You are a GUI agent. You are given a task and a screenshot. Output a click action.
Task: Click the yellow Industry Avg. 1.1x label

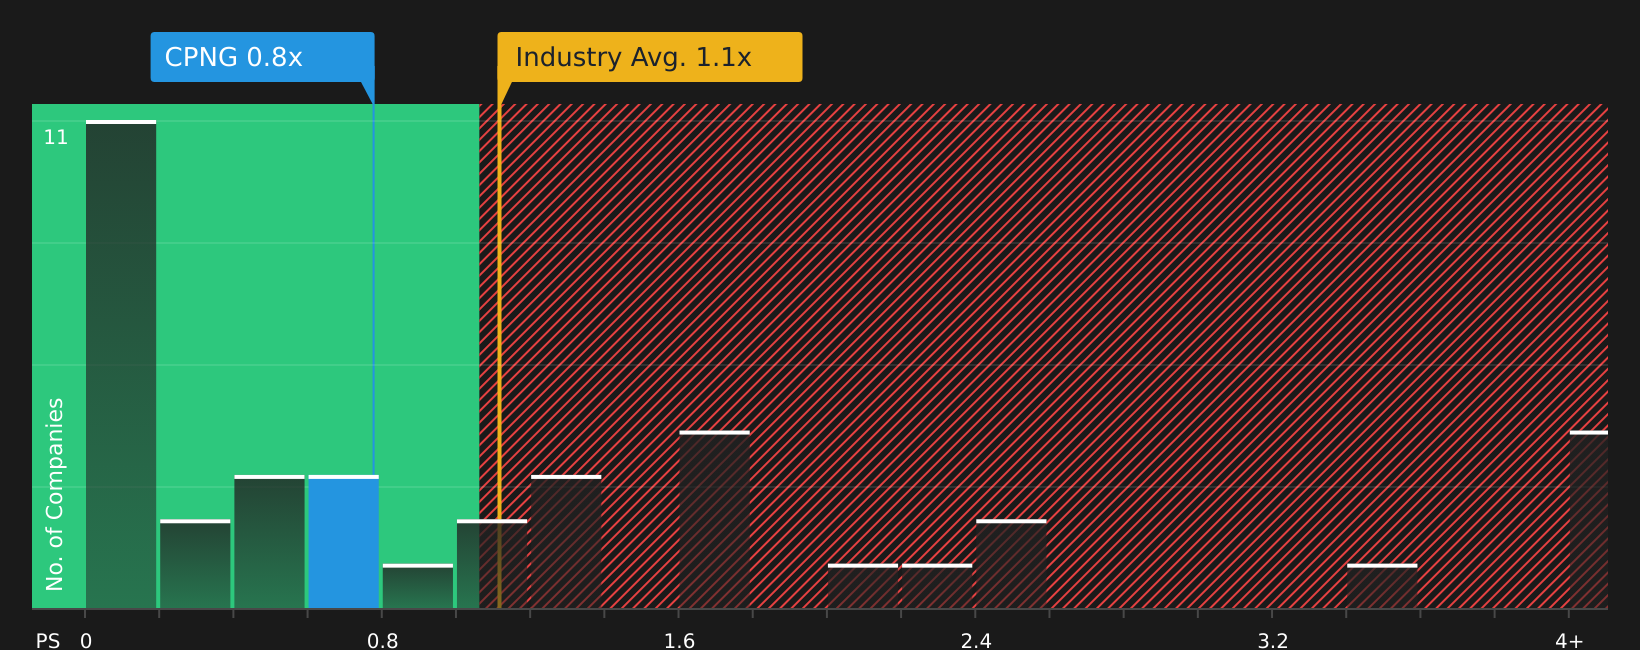tap(650, 57)
